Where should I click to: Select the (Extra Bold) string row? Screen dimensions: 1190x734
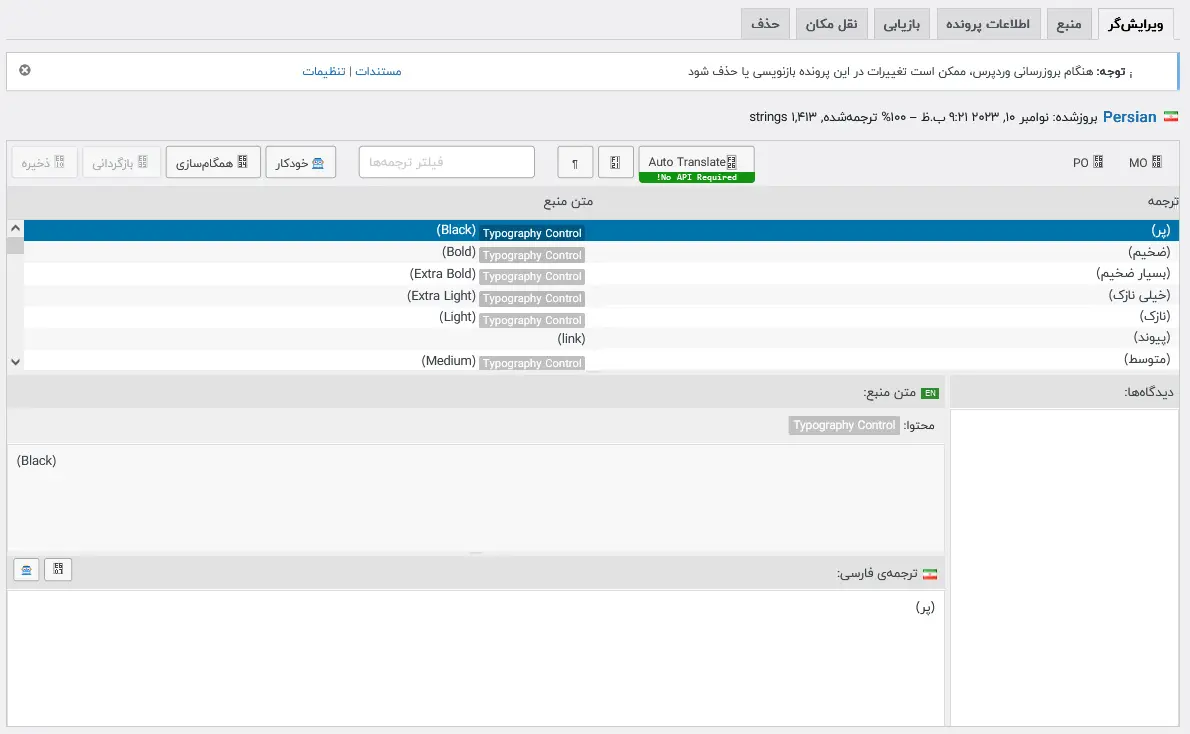tap(600, 274)
